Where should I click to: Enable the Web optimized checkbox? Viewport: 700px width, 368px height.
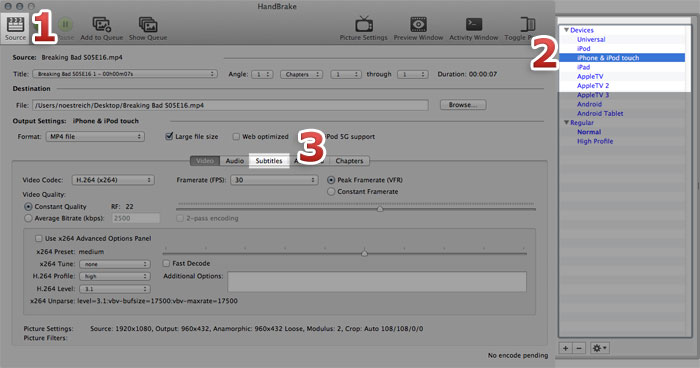coord(236,137)
